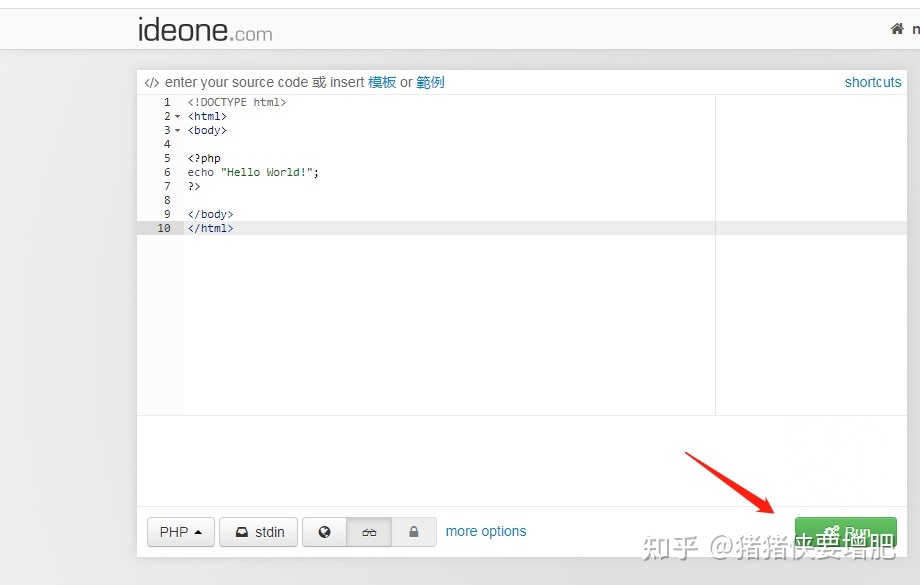The width and height of the screenshot is (920, 585).
Task: Insert the 范例 sample link
Action: tap(430, 82)
